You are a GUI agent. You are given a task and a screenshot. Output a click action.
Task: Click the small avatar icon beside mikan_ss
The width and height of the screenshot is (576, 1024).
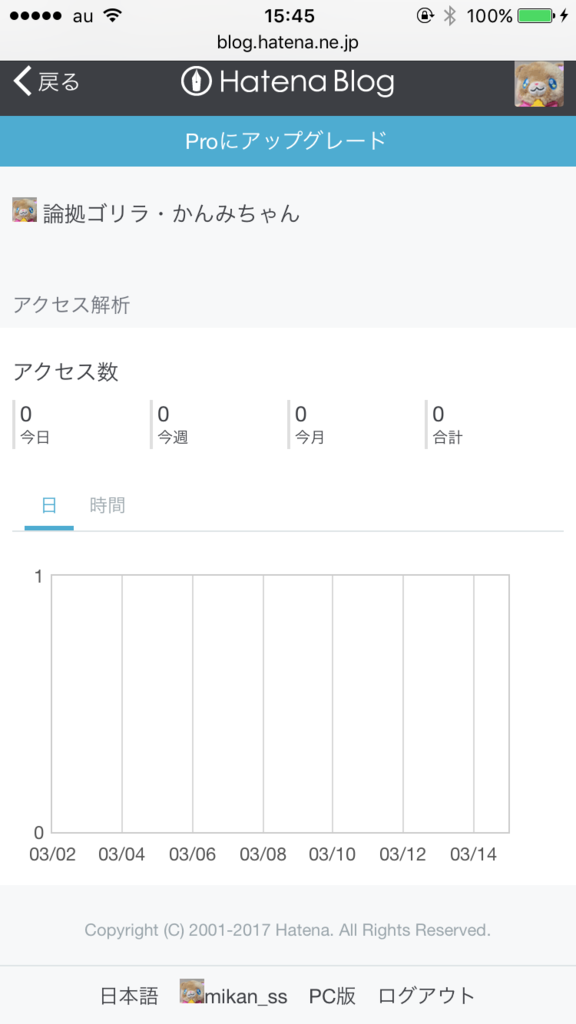(x=192, y=991)
